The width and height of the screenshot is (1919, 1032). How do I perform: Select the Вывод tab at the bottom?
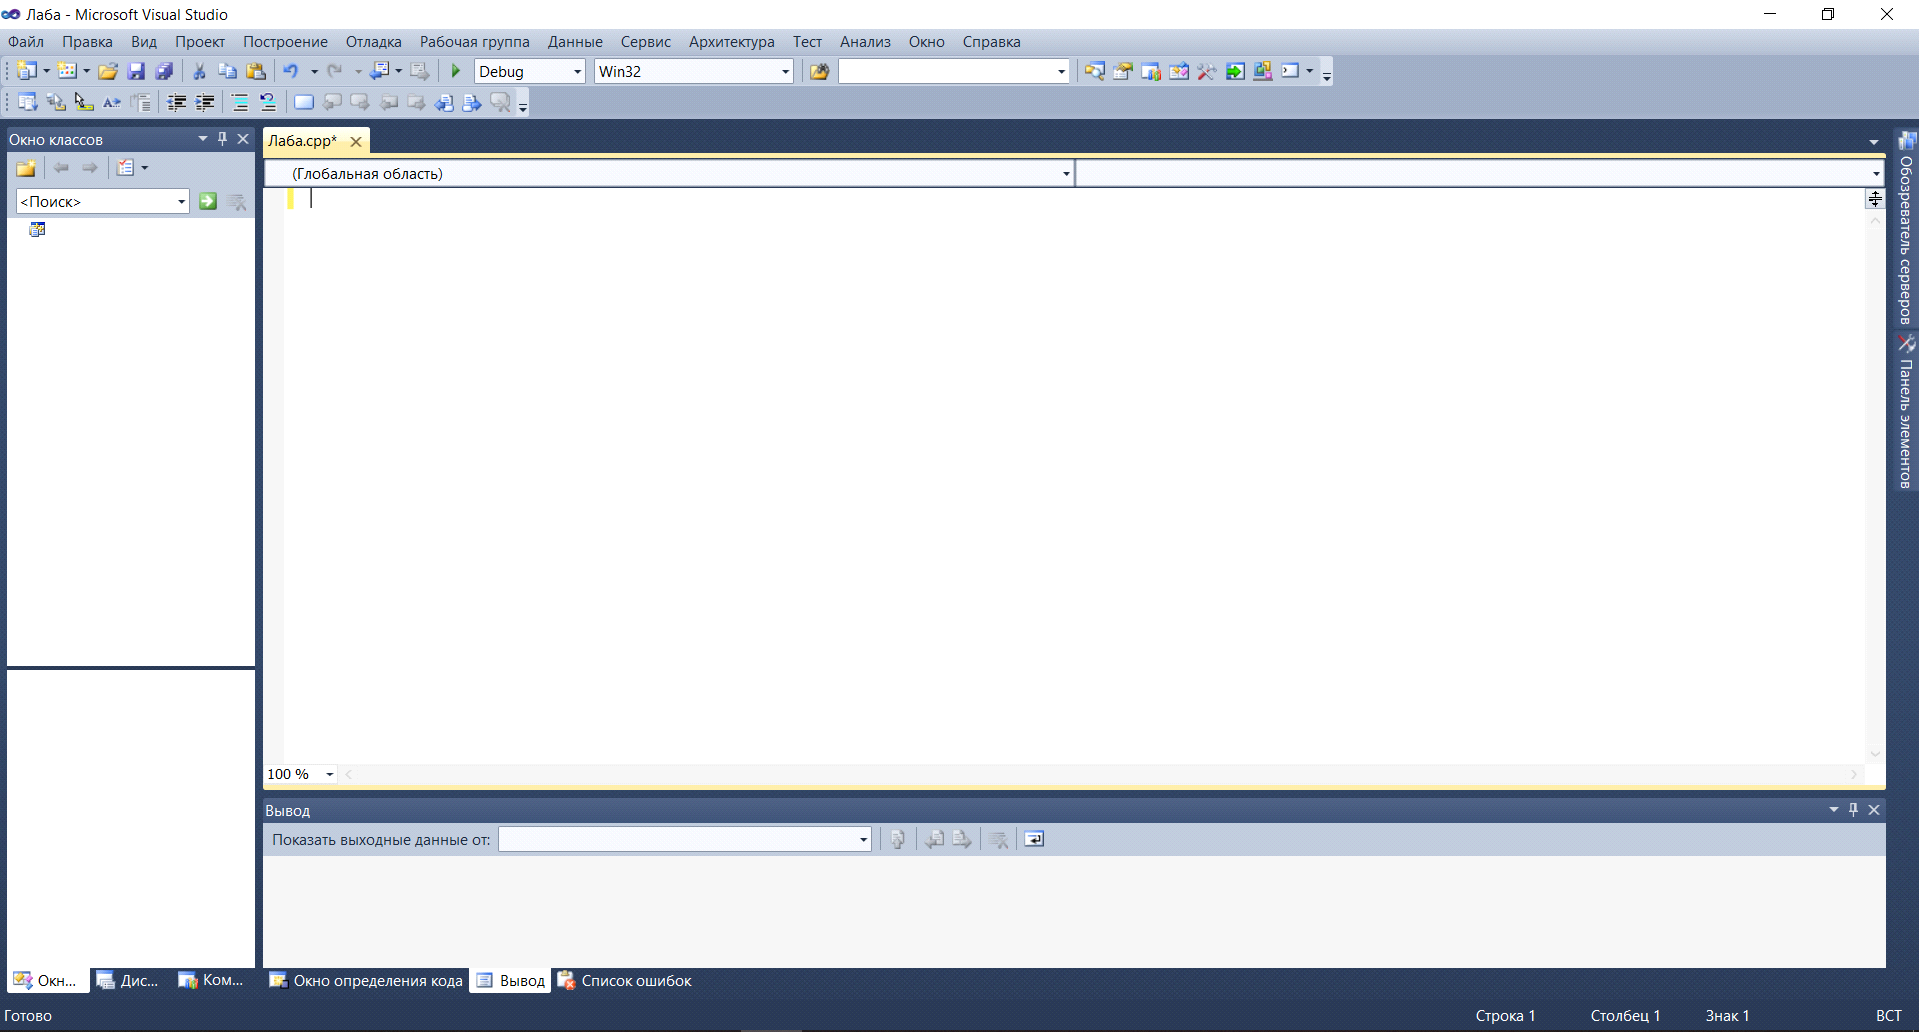point(511,981)
